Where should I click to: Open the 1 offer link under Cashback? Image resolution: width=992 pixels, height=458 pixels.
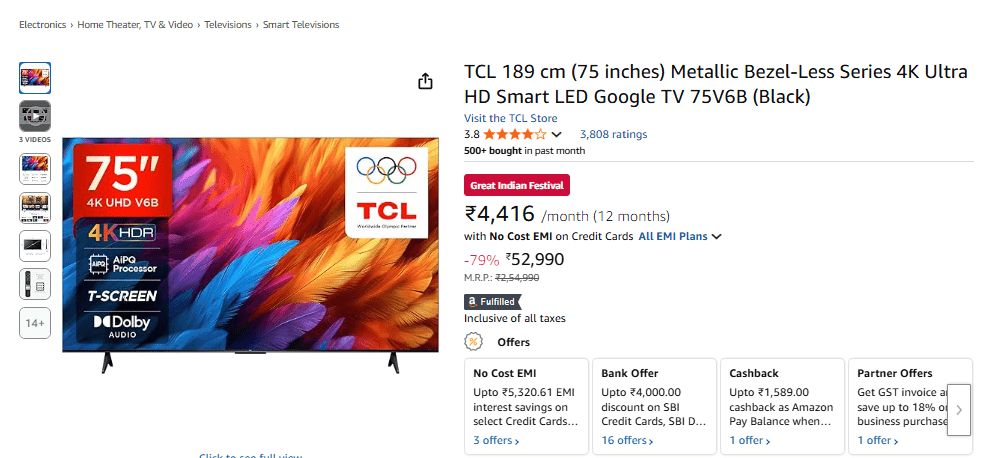[749, 440]
